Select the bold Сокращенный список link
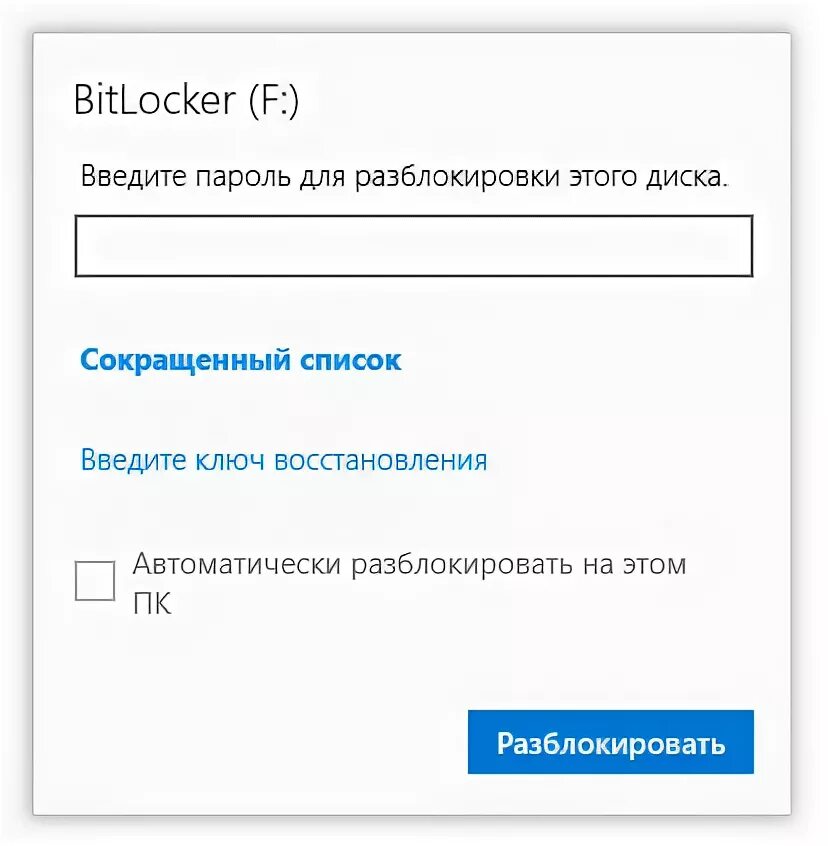828x846 pixels. click(x=240, y=360)
